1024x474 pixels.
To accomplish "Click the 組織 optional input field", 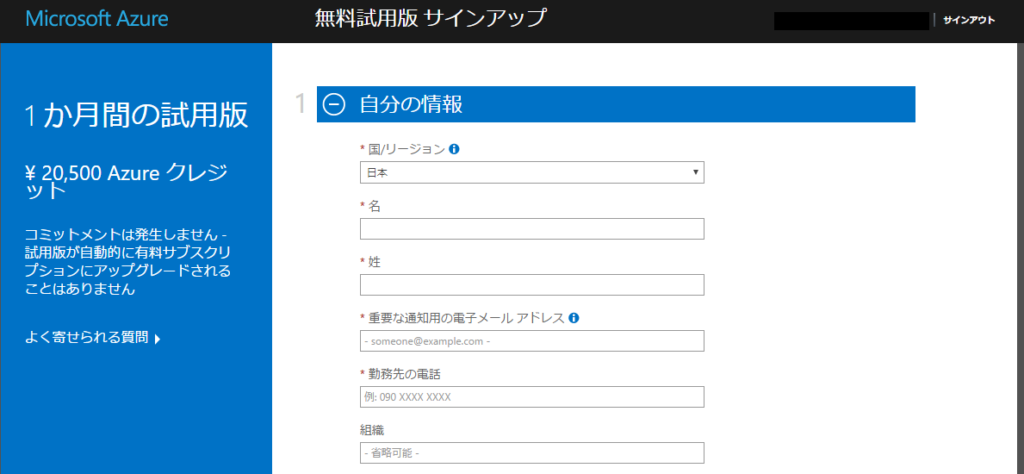I will pyautogui.click(x=532, y=453).
